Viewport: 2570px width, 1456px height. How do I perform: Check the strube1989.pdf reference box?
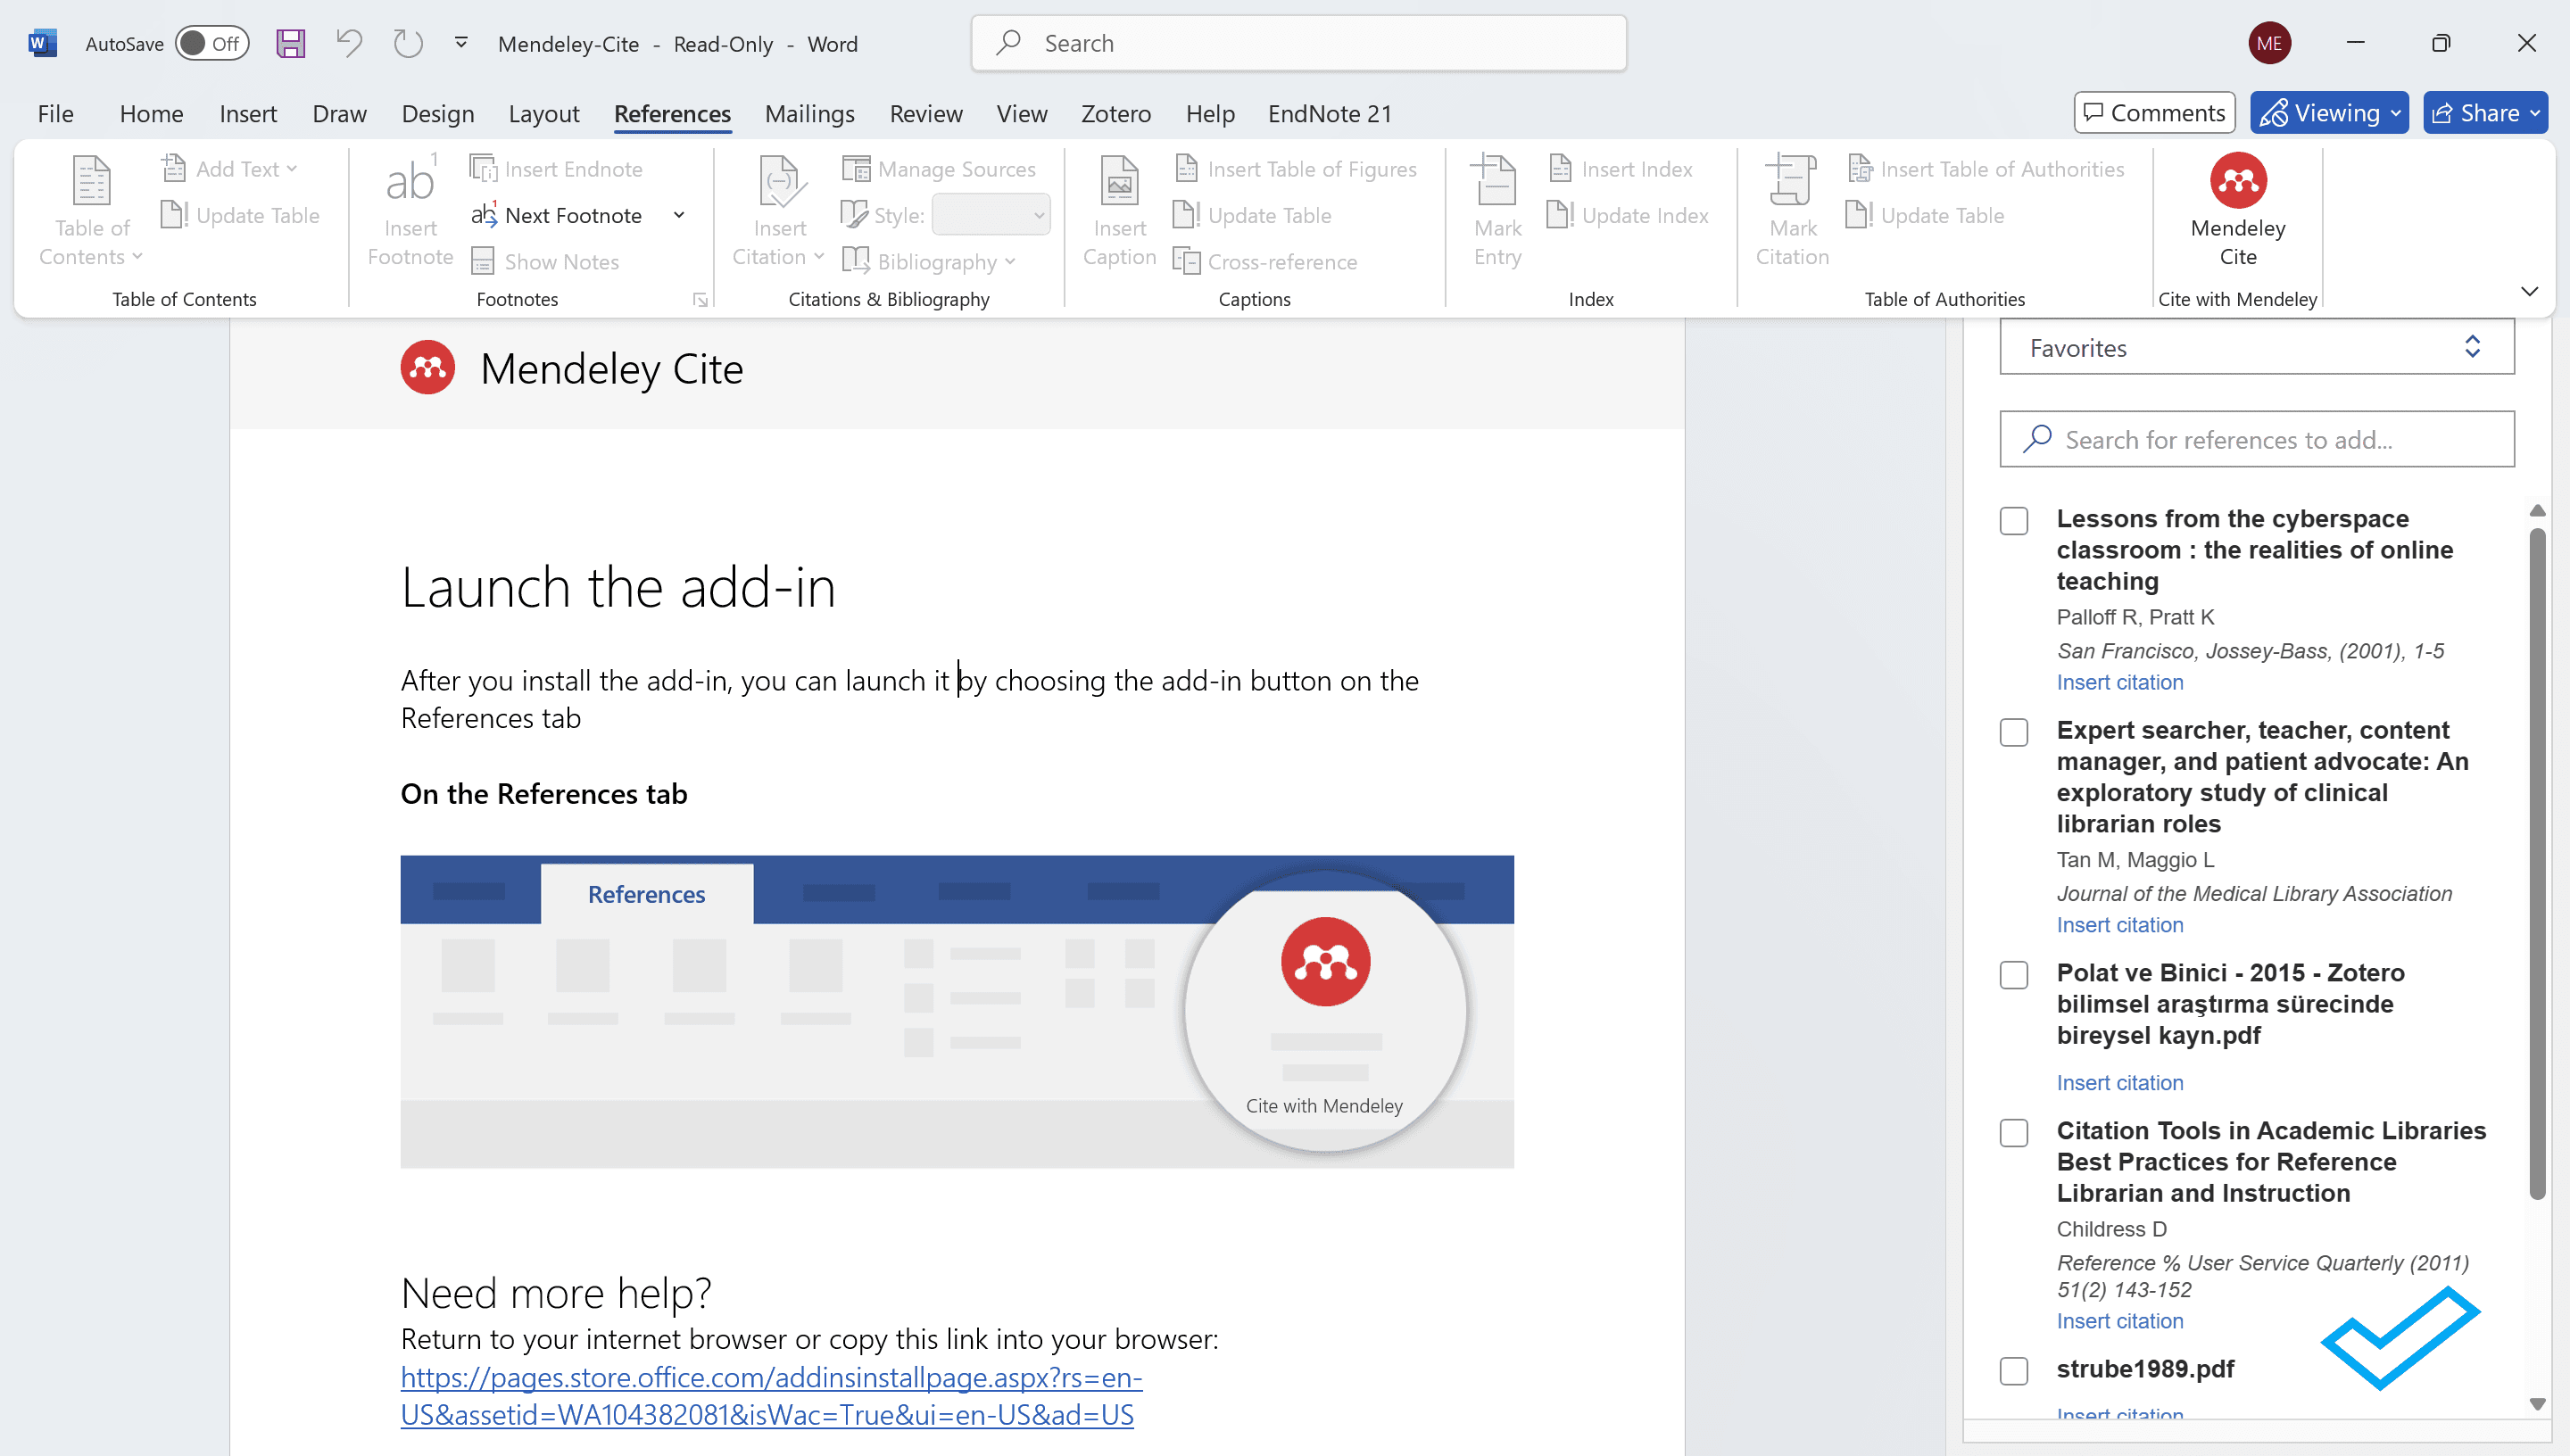[2014, 1371]
